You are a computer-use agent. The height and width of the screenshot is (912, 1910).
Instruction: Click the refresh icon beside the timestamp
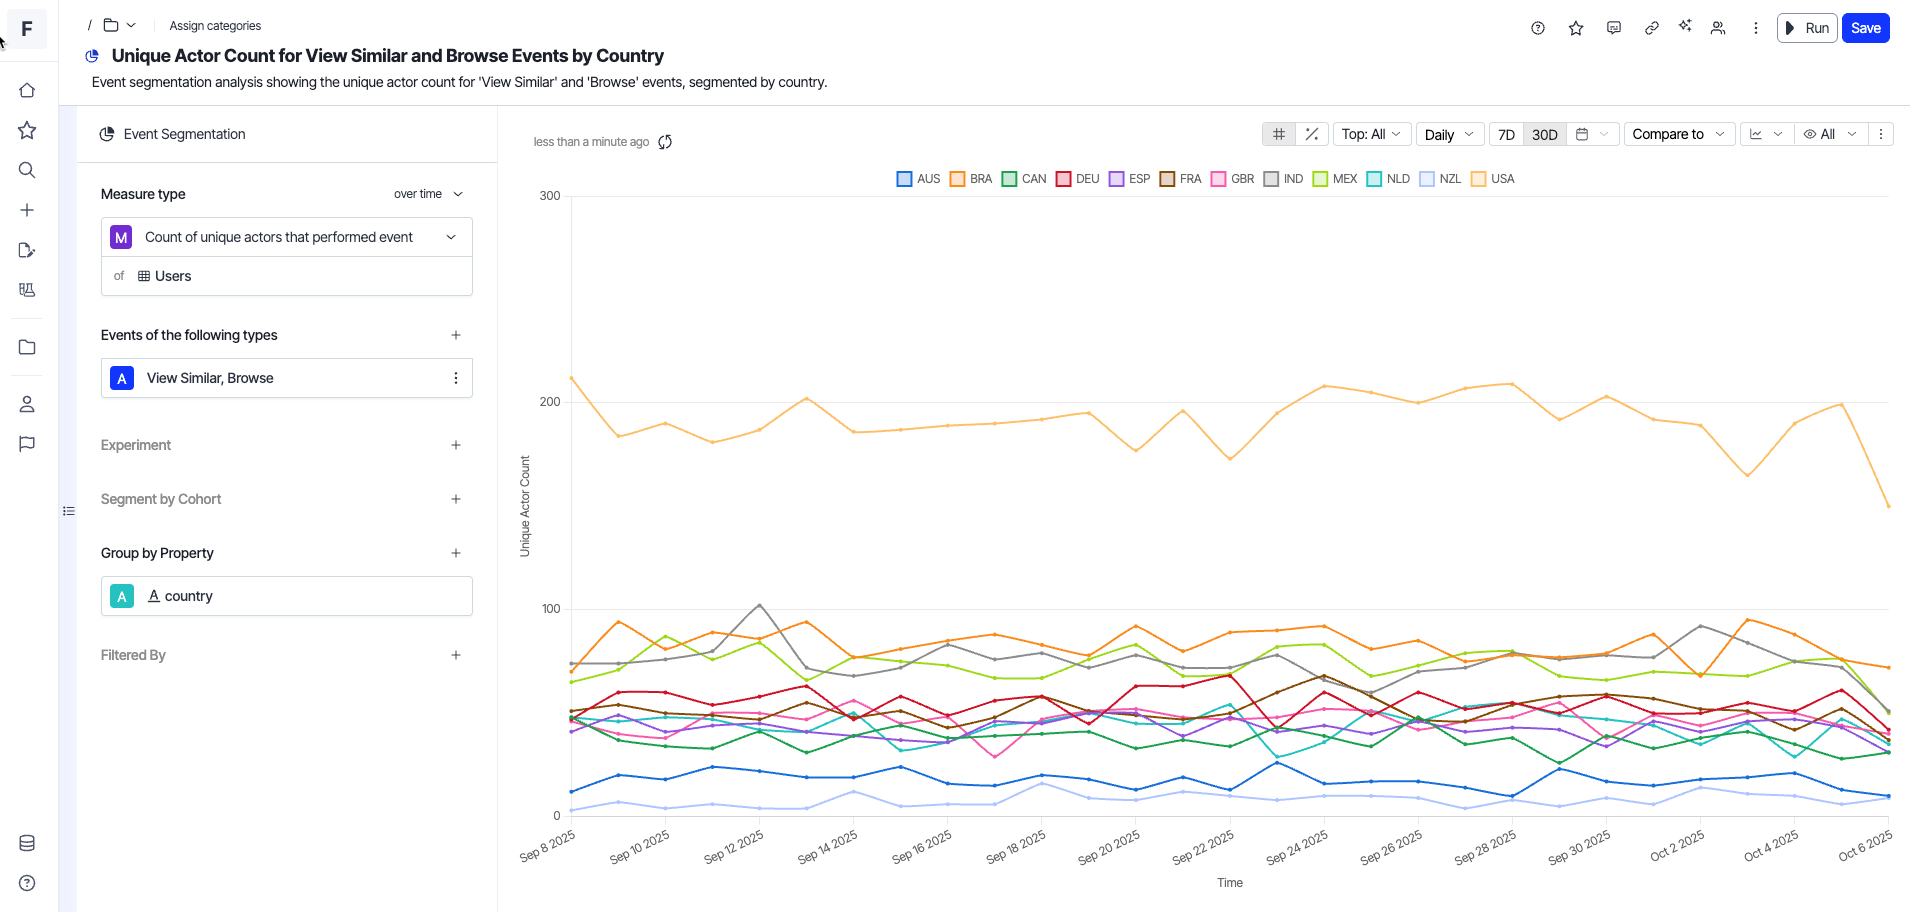(x=665, y=142)
